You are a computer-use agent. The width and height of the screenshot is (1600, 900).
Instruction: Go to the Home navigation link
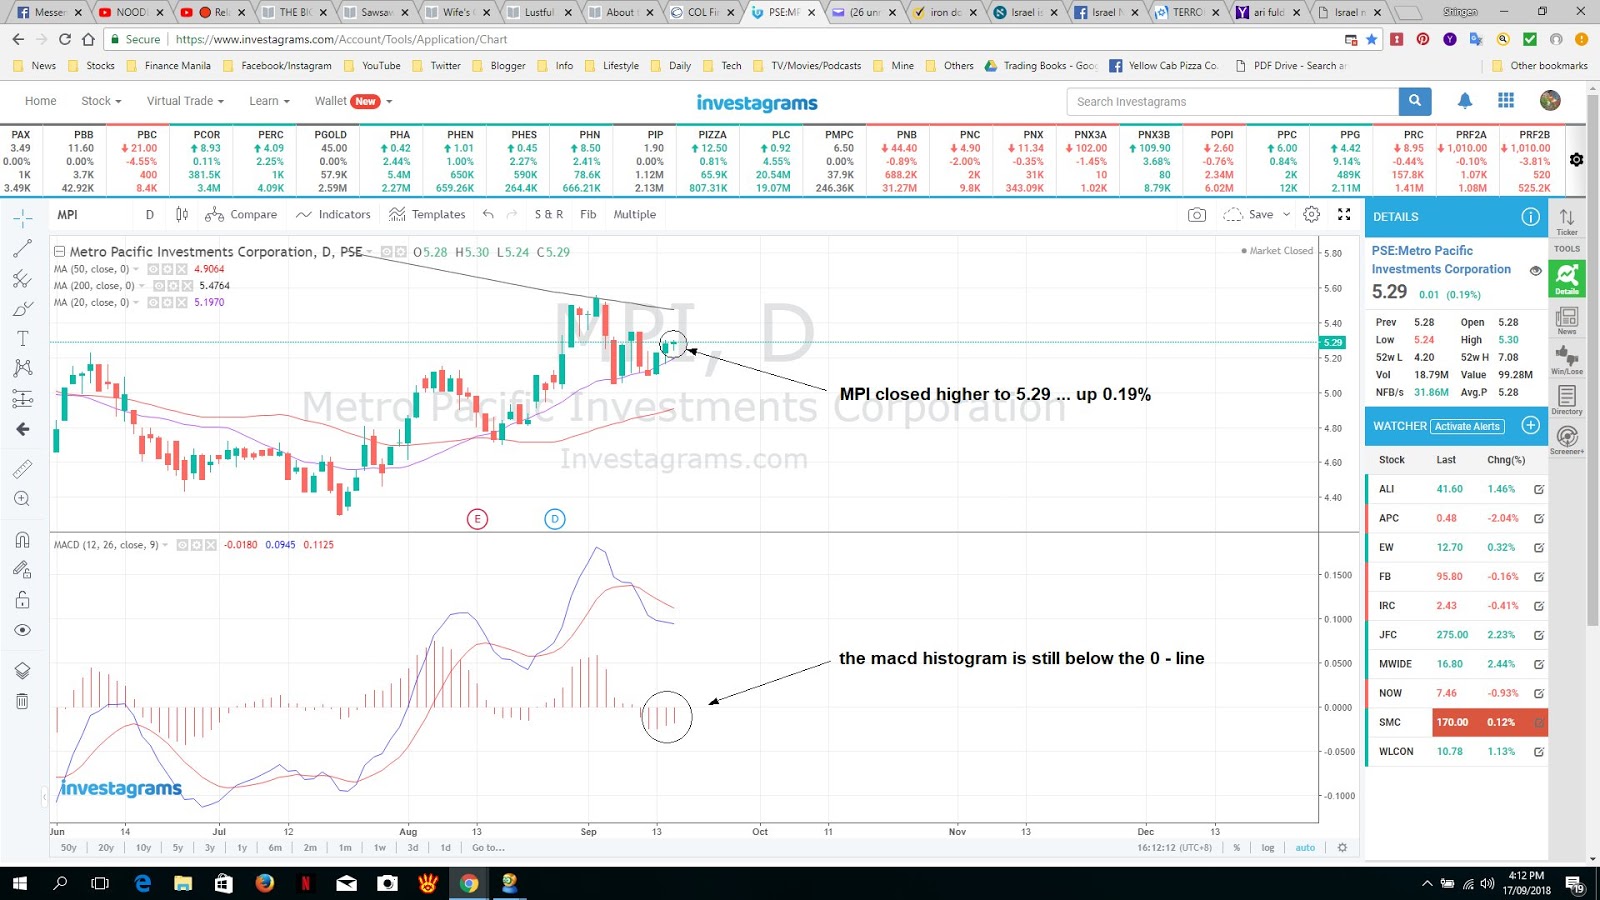click(x=41, y=101)
